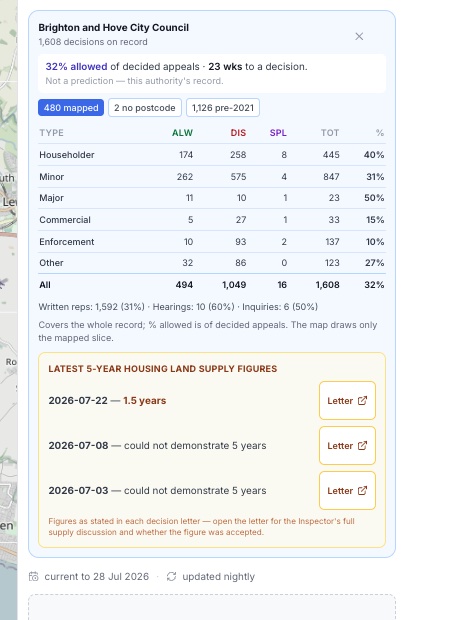Open the Letter for 2026-07-22
The width and height of the screenshot is (460, 620).
[347, 401]
